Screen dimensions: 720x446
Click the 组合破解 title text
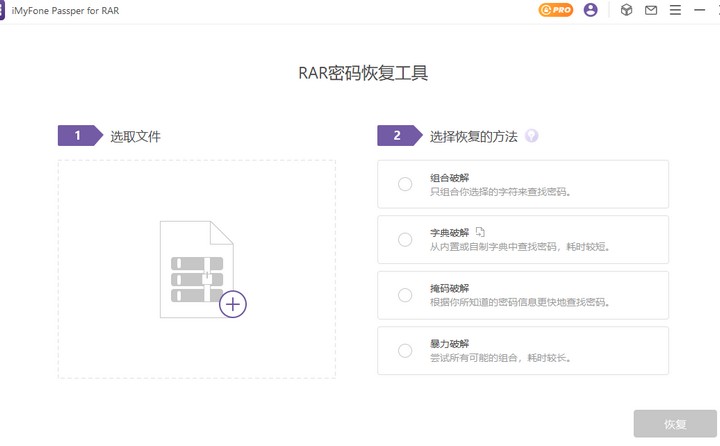click(450, 178)
